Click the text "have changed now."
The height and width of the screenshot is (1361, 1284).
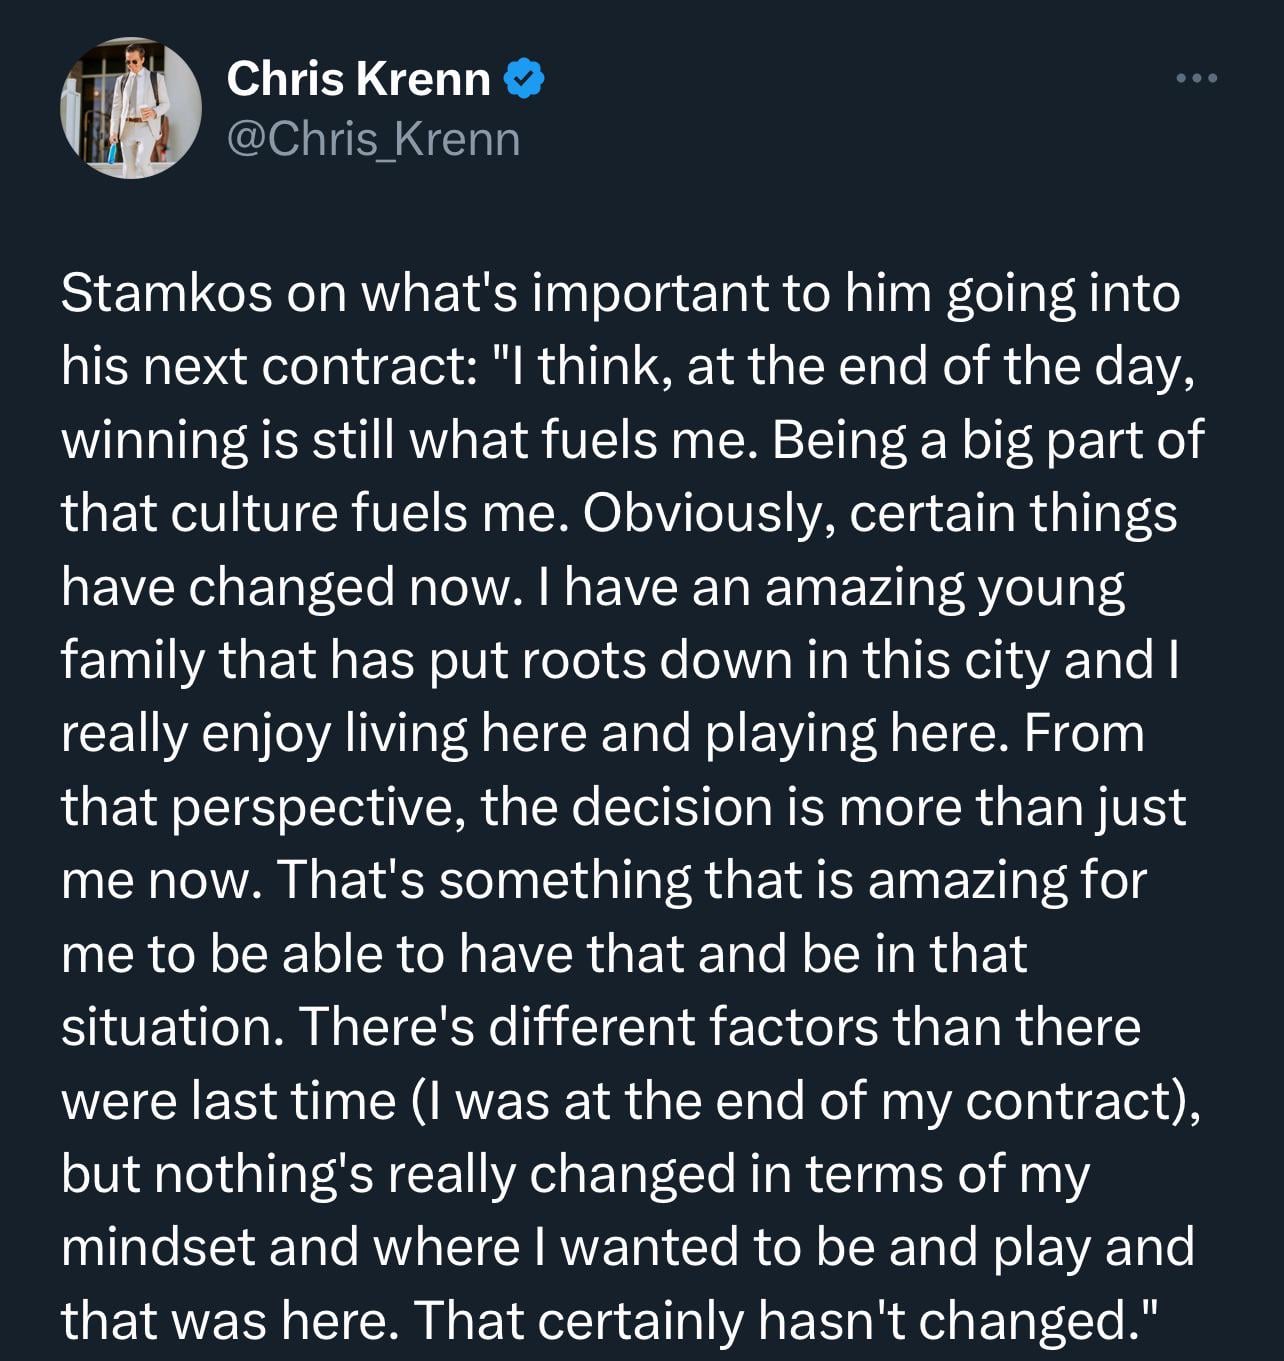pos(286,587)
